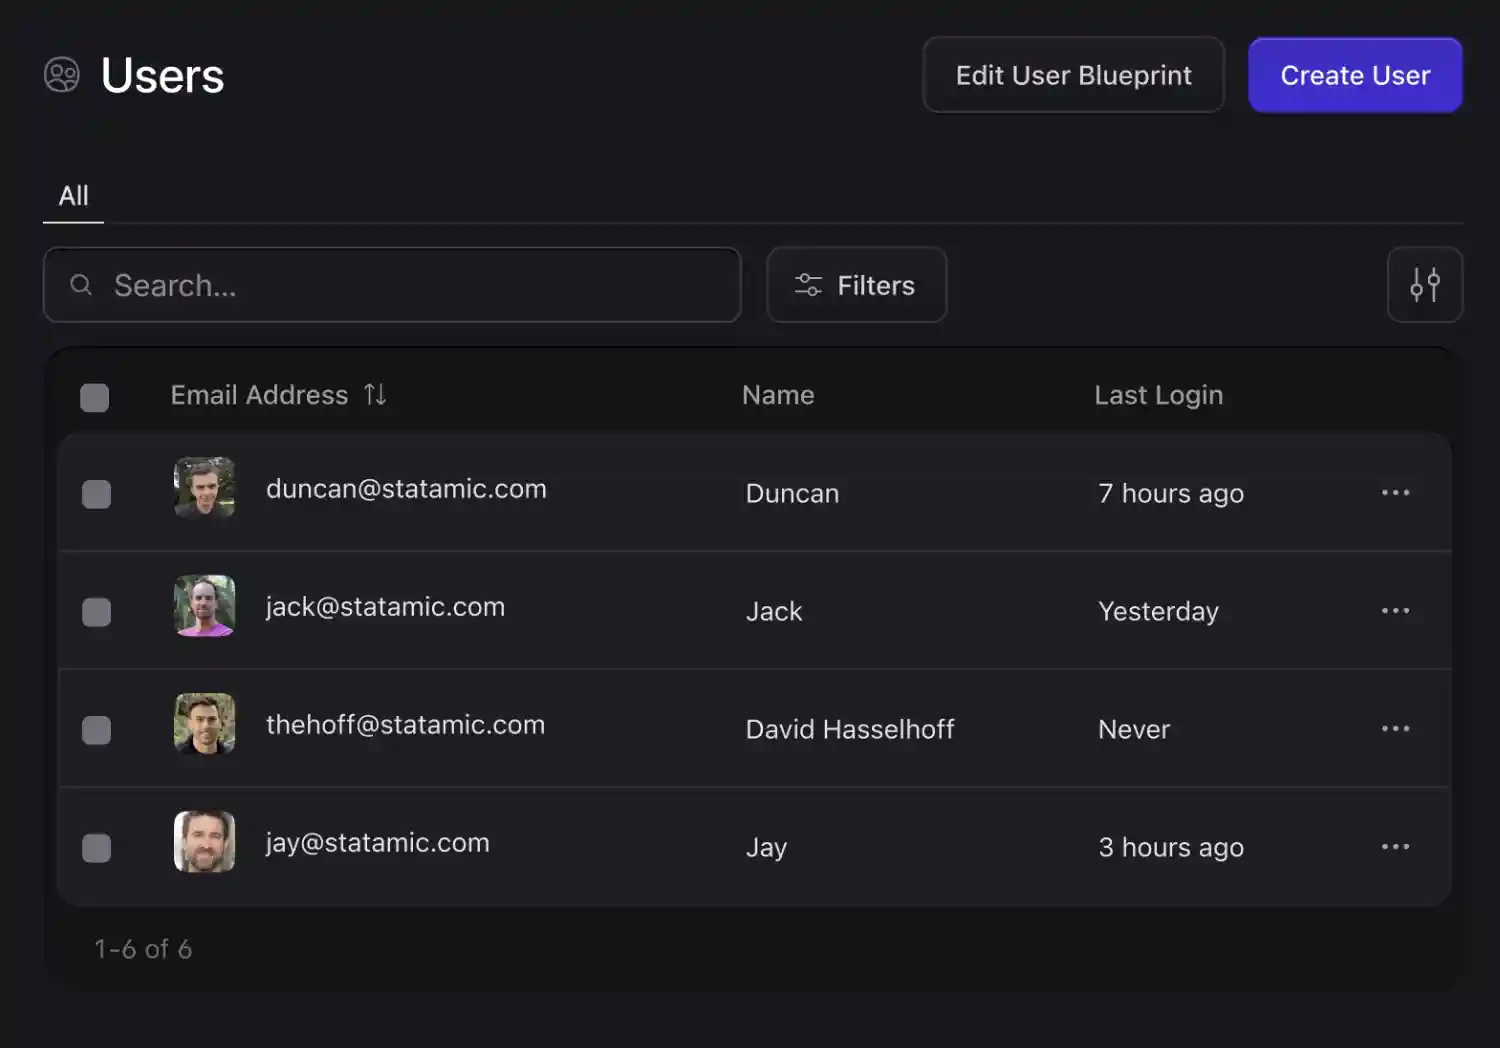
Task: Check the checkbox for thehoff@statamic.com
Action: (x=96, y=730)
